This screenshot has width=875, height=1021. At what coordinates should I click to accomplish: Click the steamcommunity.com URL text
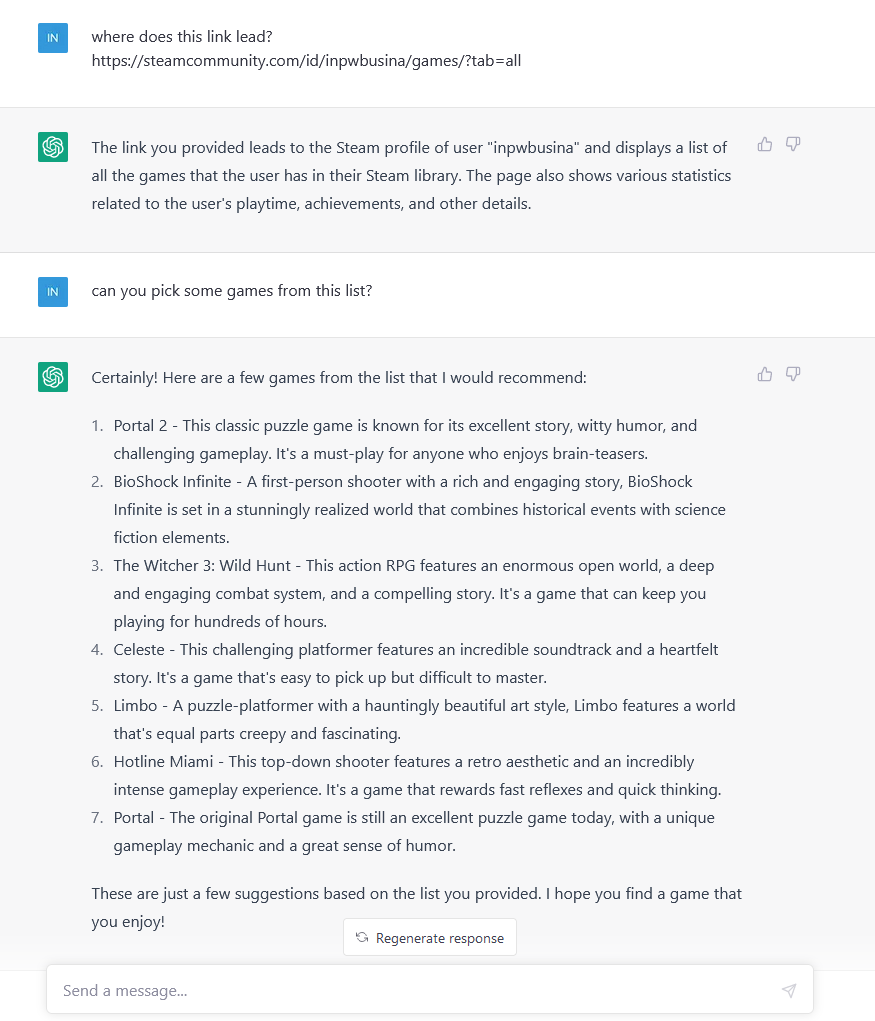(x=306, y=61)
